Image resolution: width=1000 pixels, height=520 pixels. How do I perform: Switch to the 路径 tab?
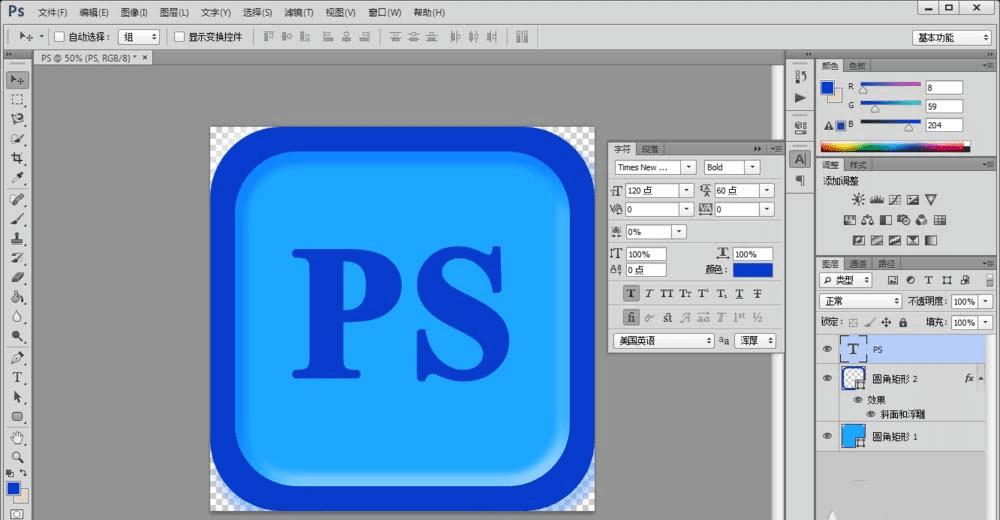pos(886,264)
